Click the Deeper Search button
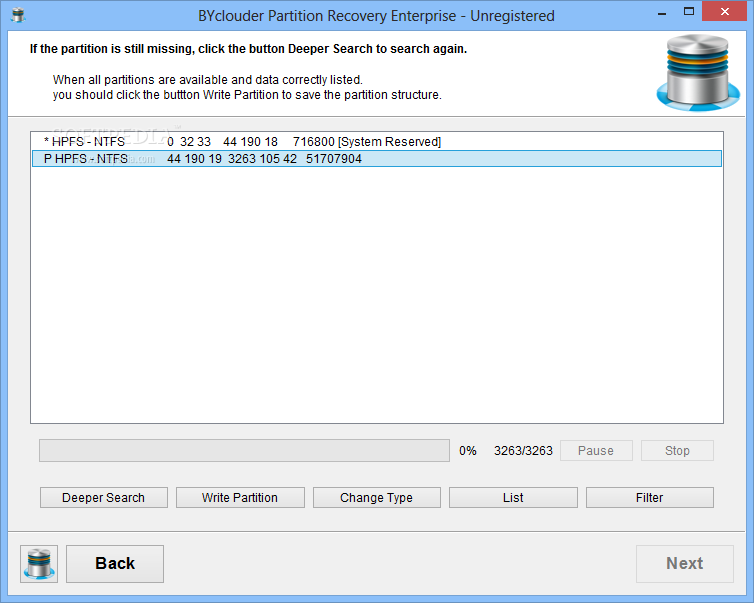This screenshot has width=754, height=603. (x=104, y=498)
